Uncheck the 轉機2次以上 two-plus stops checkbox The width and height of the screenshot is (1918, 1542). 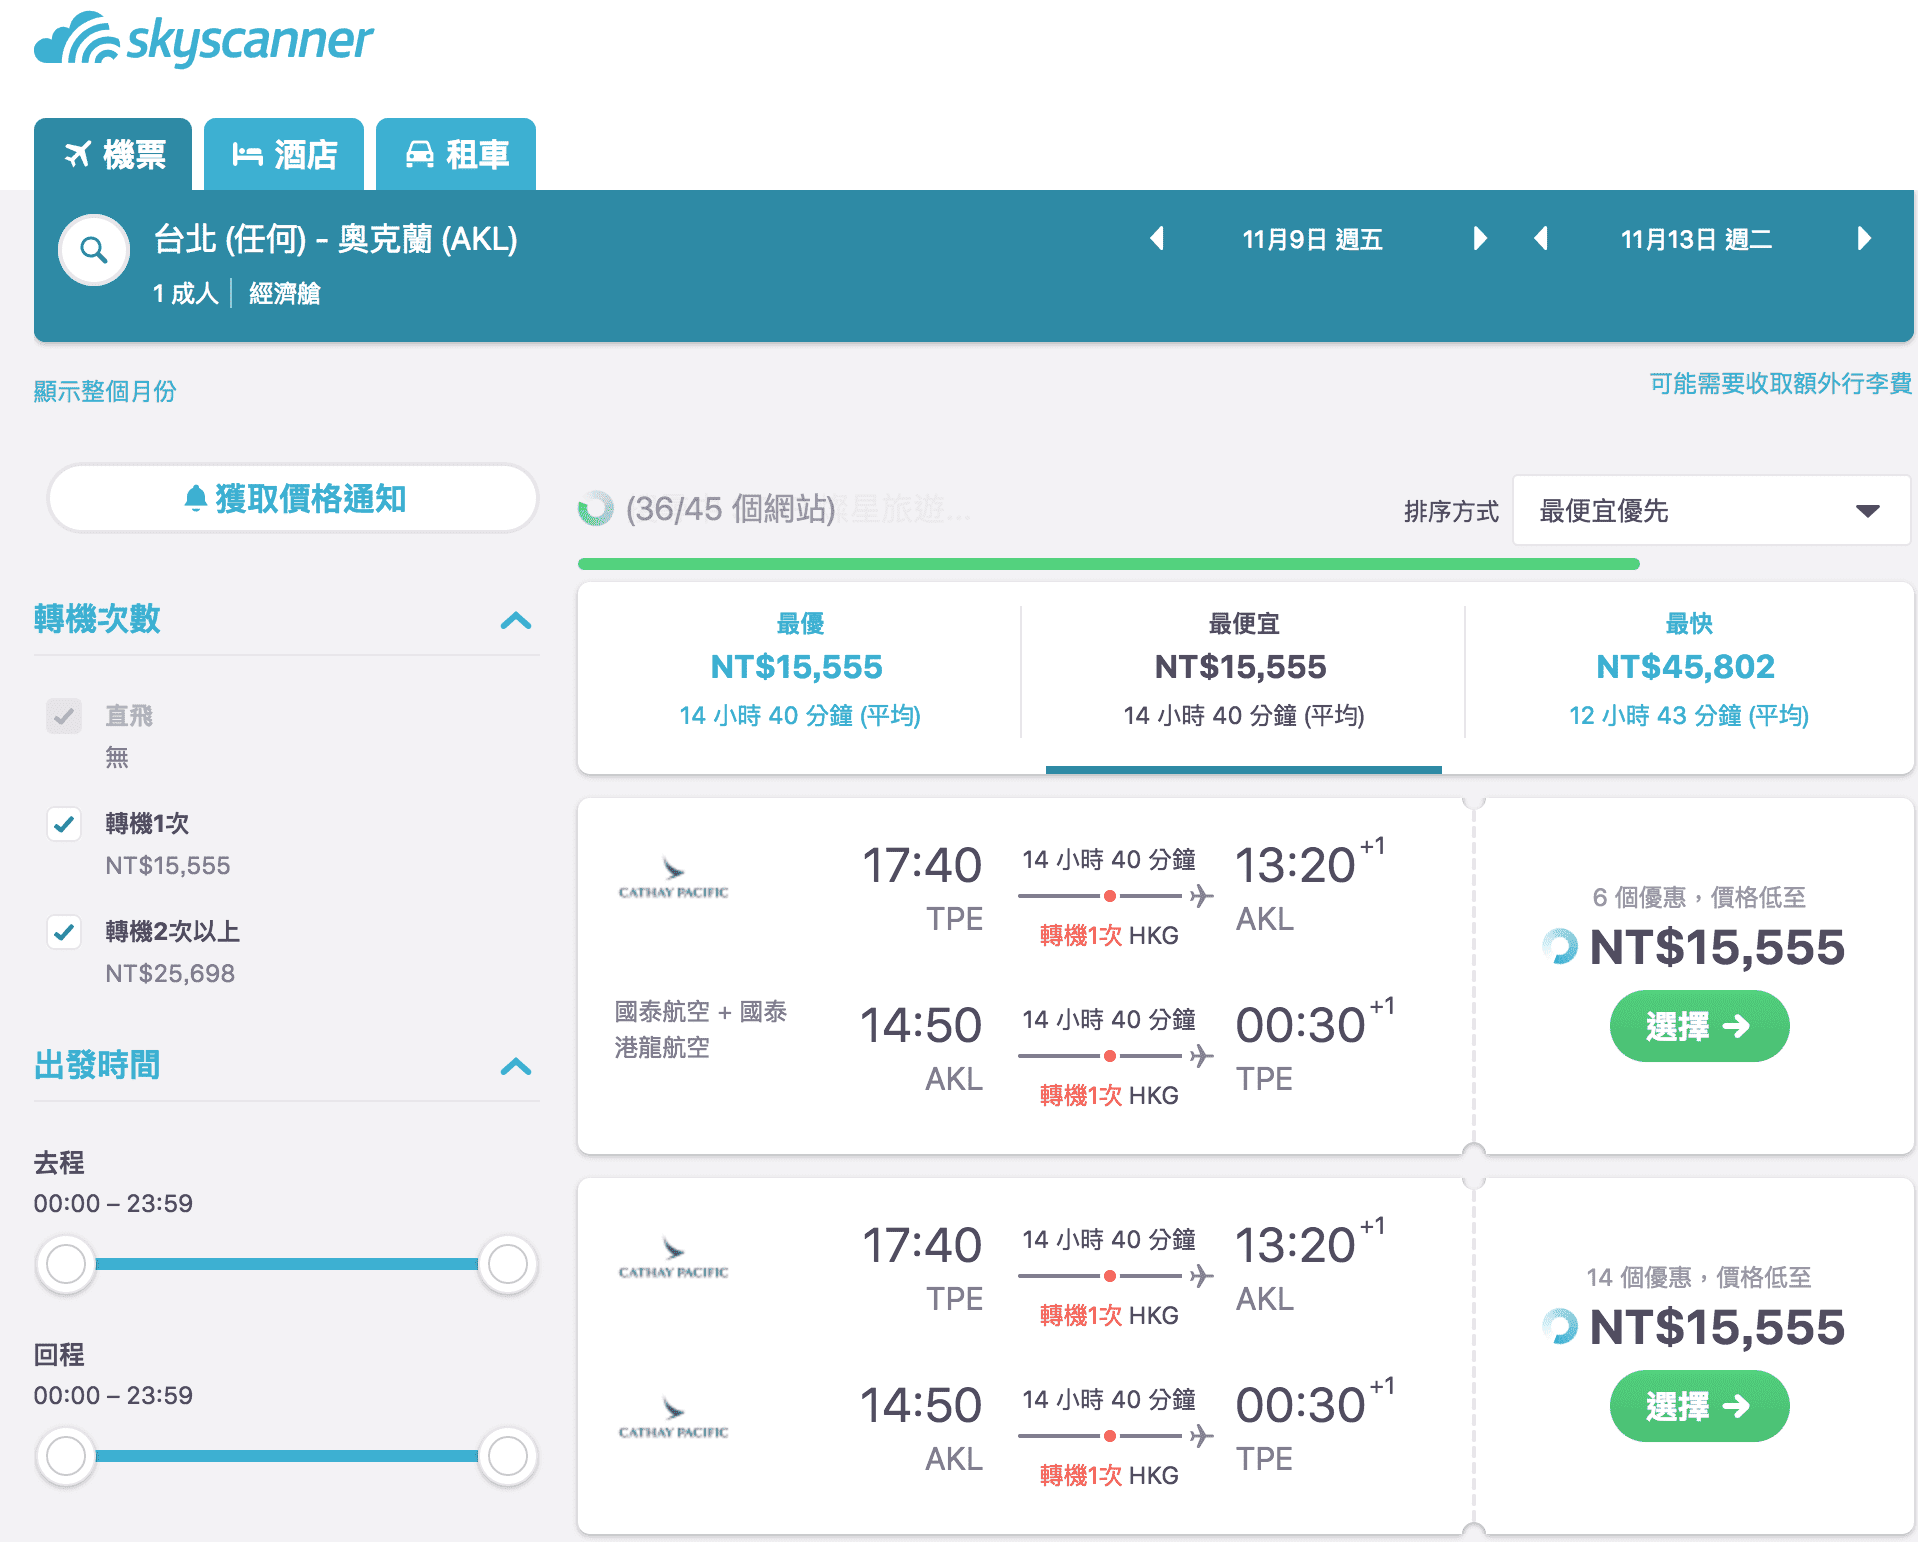(x=64, y=932)
